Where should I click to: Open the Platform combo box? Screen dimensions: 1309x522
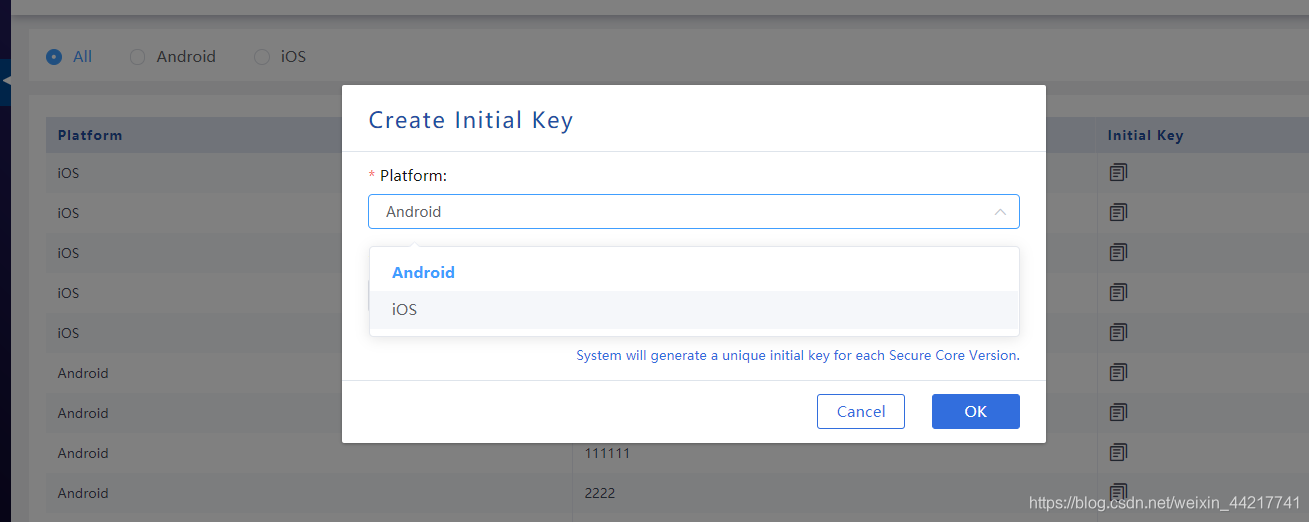tap(694, 212)
